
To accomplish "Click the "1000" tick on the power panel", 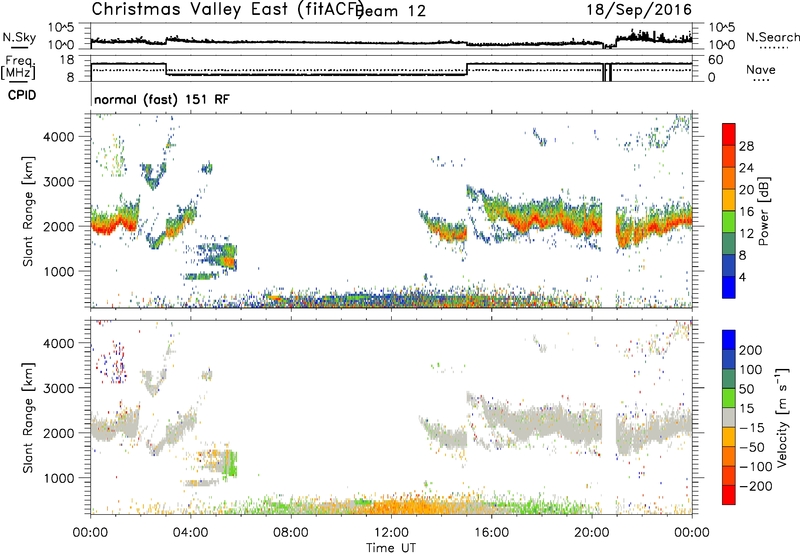I will (58, 271).
